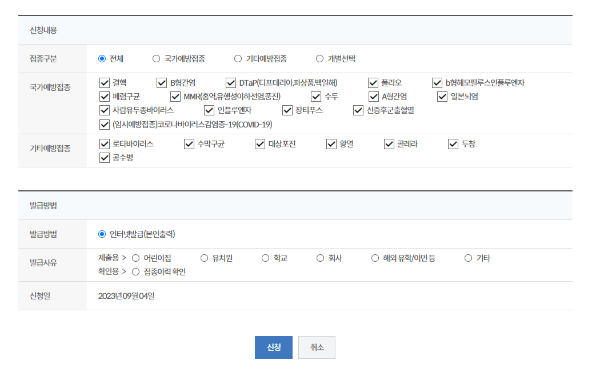The height and width of the screenshot is (374, 600).
Task: Select the 학교 radio option
Action: pos(266,258)
